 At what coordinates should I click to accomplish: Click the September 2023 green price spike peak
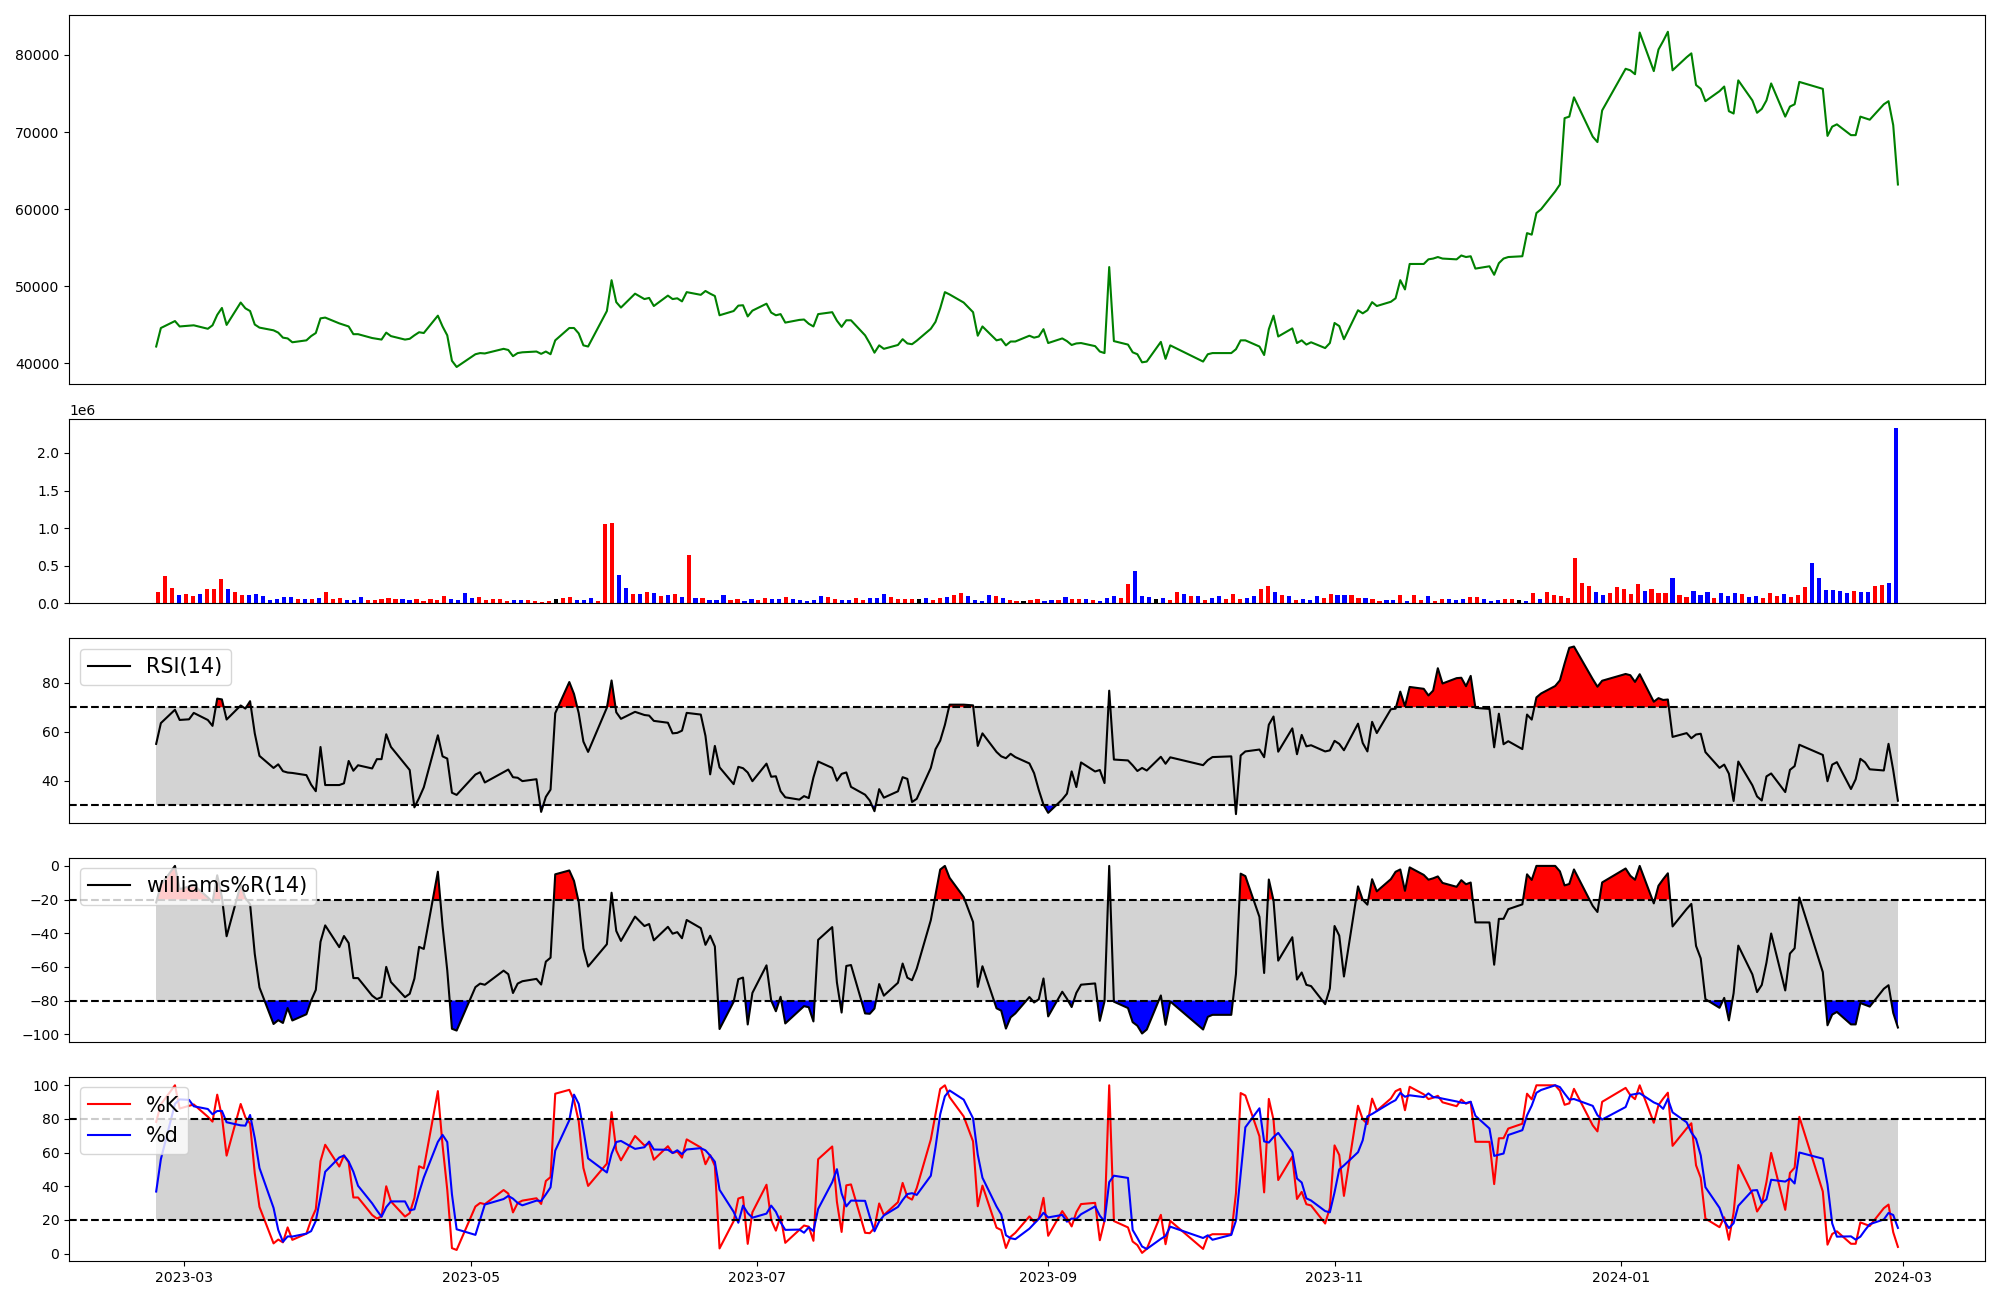(x=1109, y=268)
